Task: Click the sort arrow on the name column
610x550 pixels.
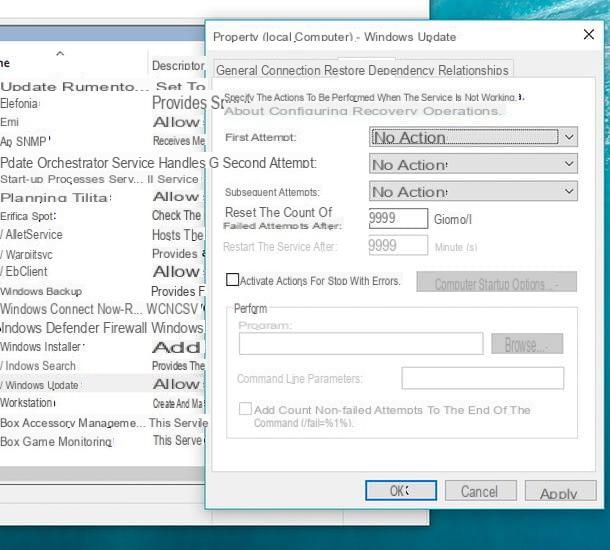Action: click(60, 54)
